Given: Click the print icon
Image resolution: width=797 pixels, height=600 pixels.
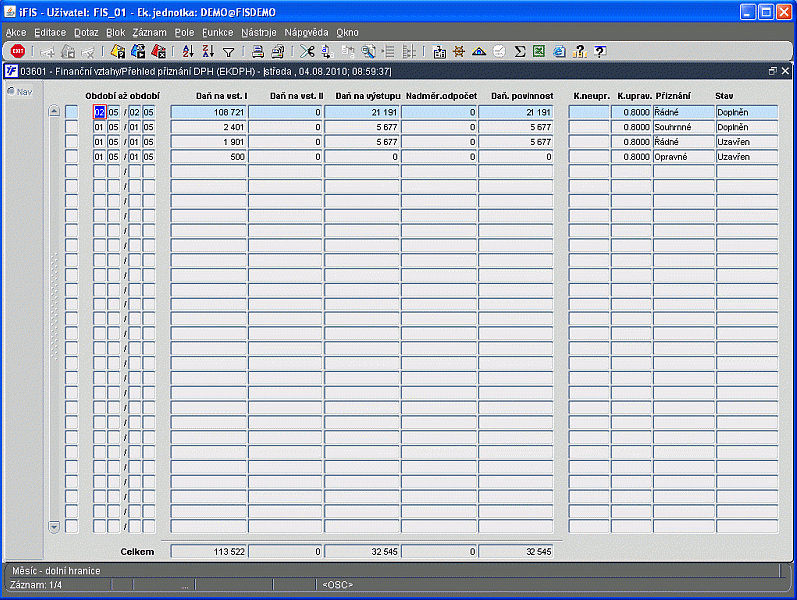Looking at the screenshot, I should tap(258, 51).
